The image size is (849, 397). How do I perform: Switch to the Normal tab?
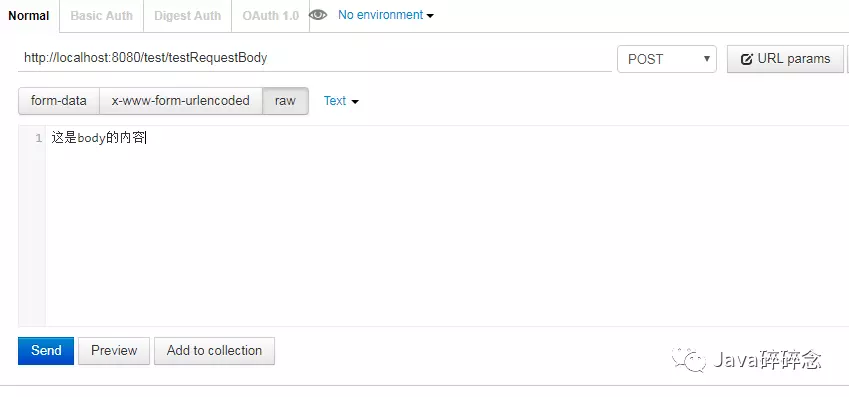(x=29, y=16)
